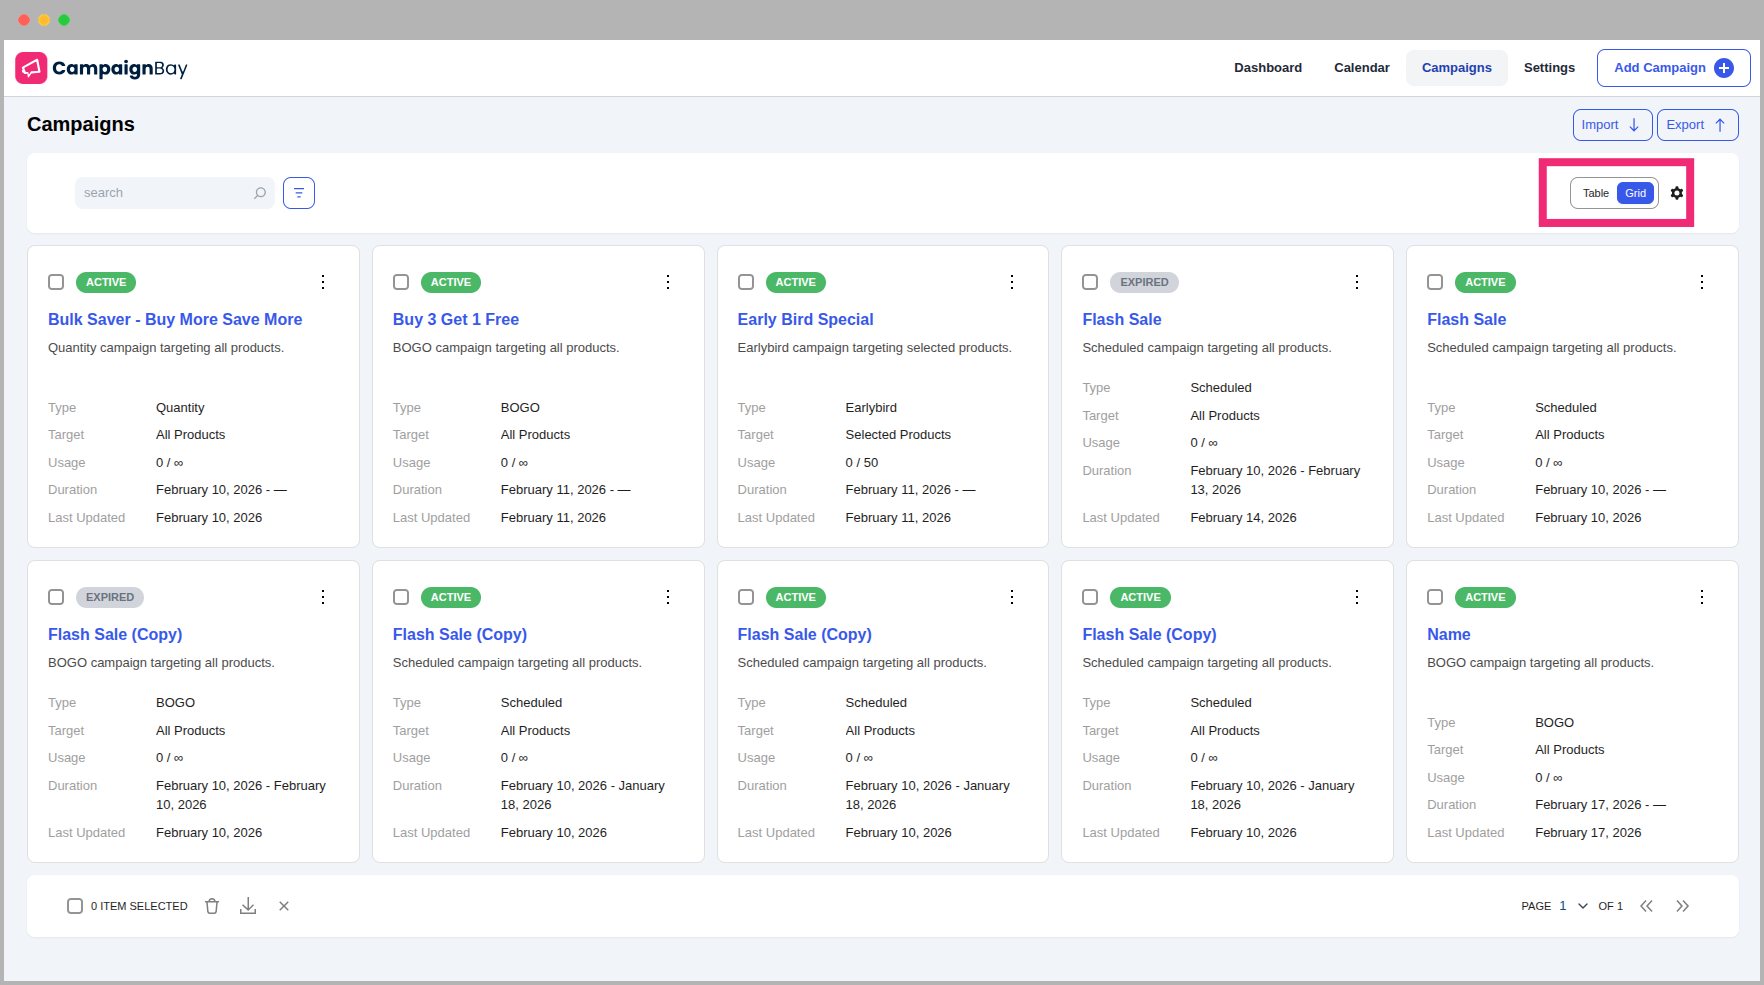Image resolution: width=1764 pixels, height=985 pixels.
Task: Open the Early Bird Special campaign link
Action: coord(805,319)
